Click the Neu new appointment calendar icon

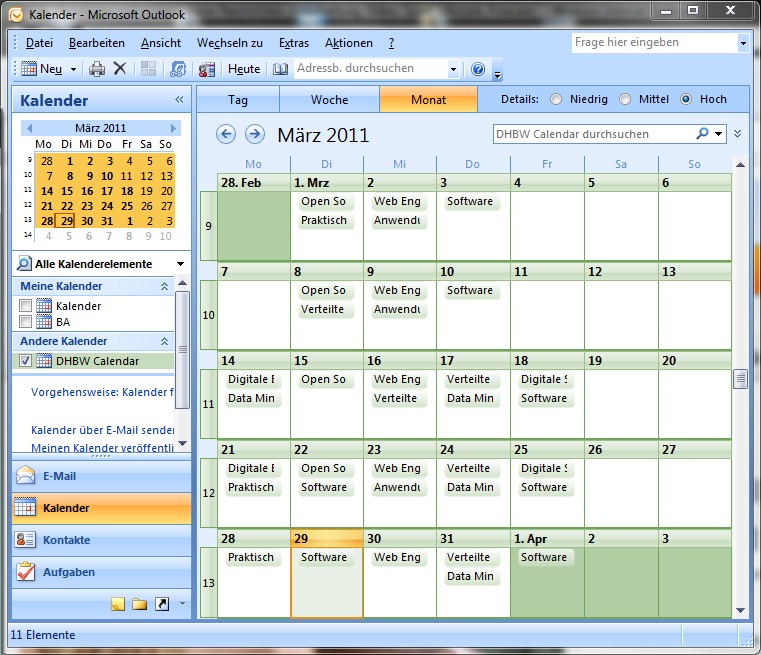pyautogui.click(x=29, y=69)
